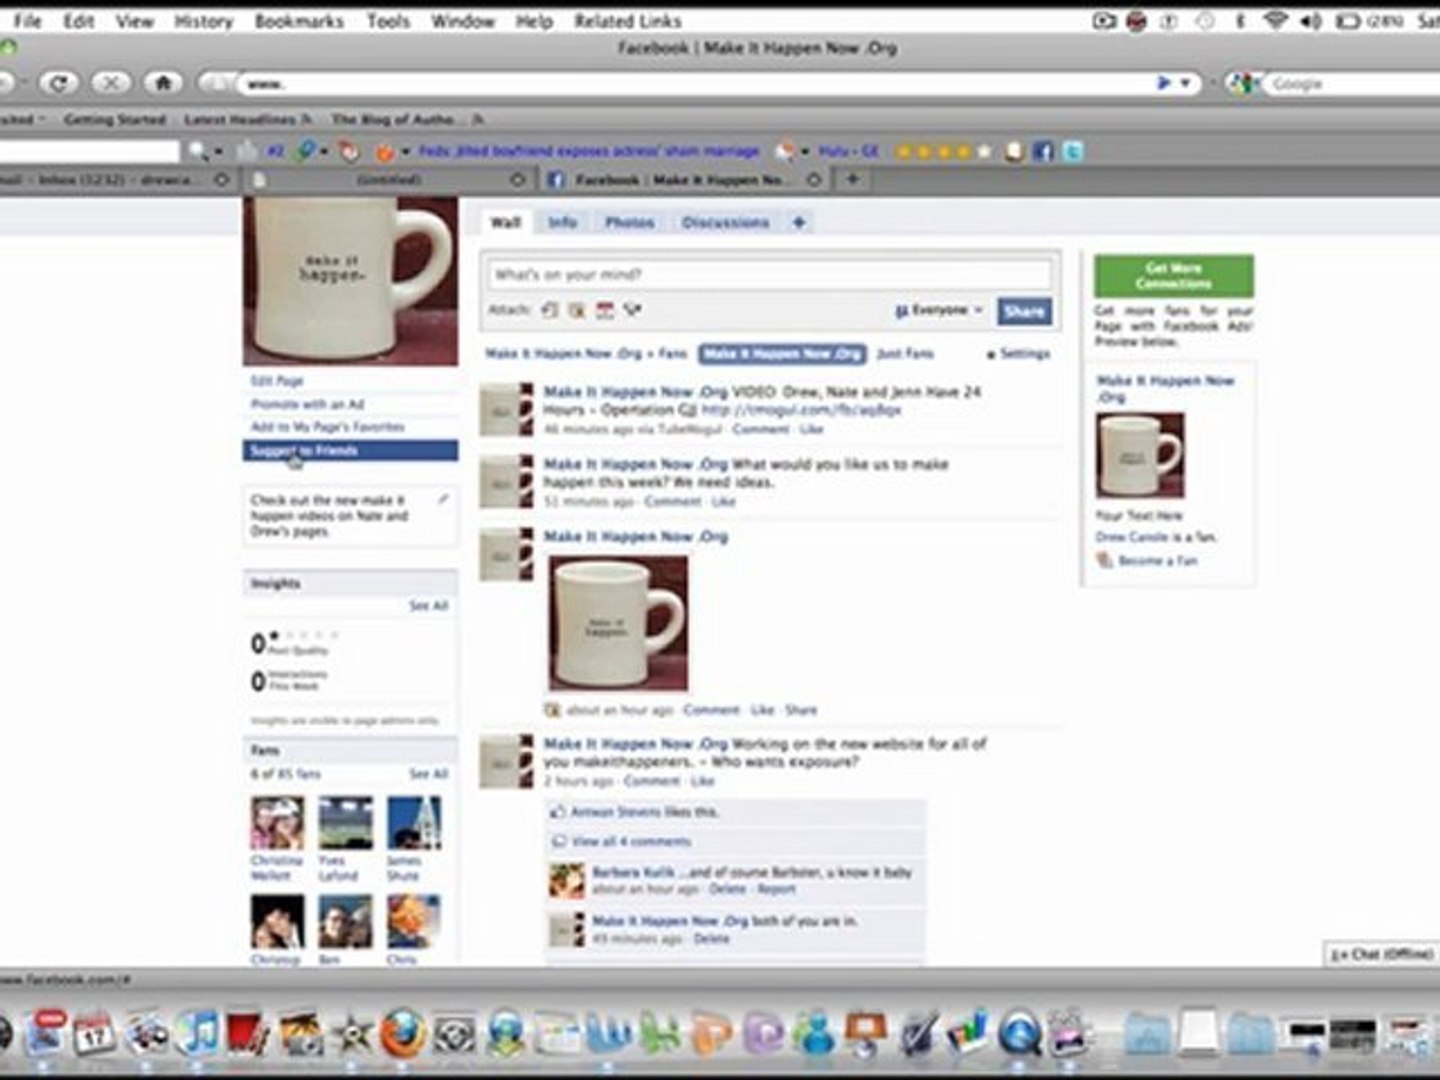Open the Facebook icon in the browser toolbar

(x=1043, y=151)
